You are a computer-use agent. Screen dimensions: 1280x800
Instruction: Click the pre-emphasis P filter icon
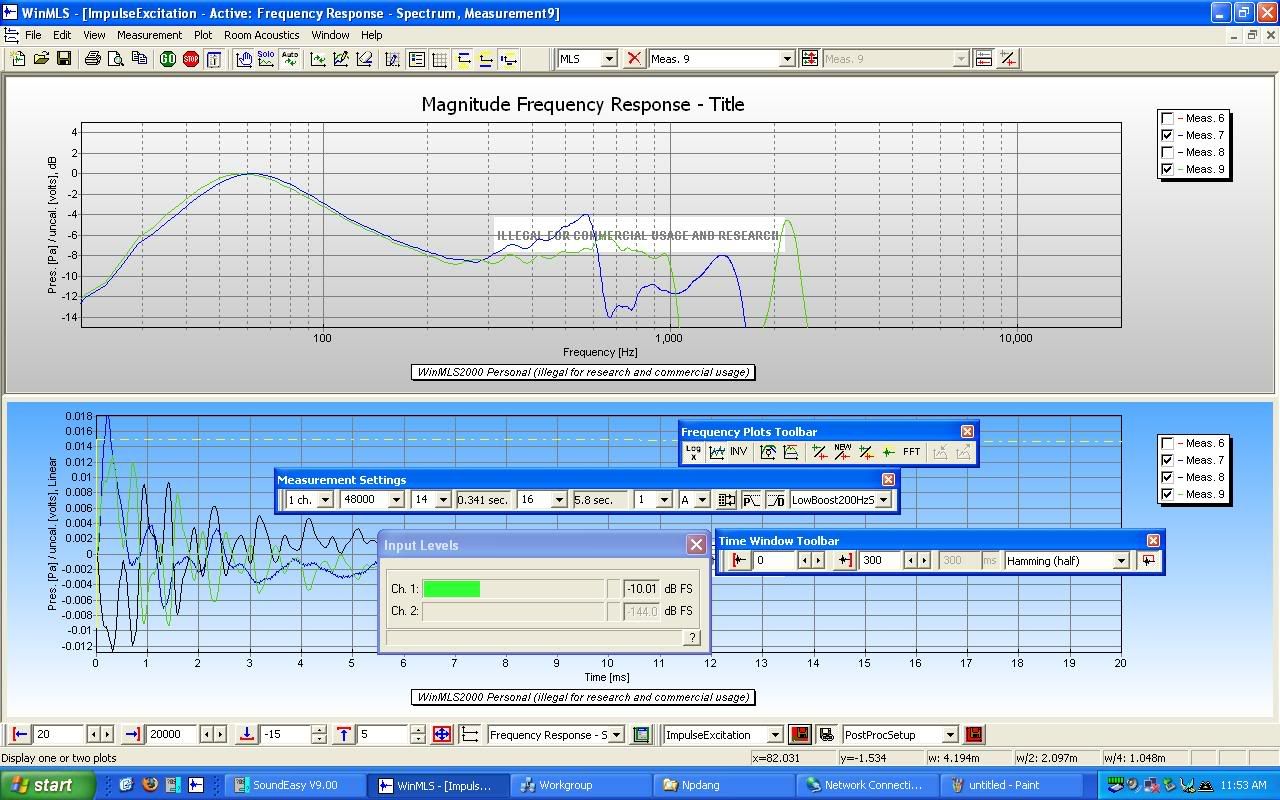click(x=751, y=499)
